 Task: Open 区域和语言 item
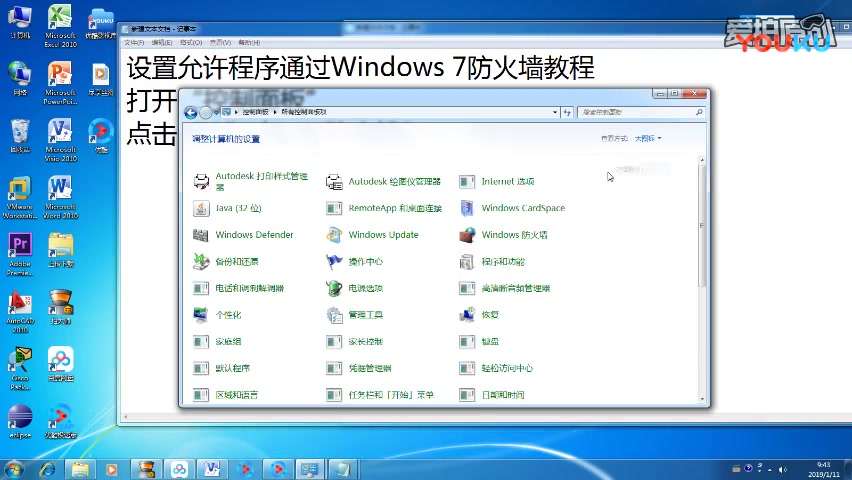225,395
